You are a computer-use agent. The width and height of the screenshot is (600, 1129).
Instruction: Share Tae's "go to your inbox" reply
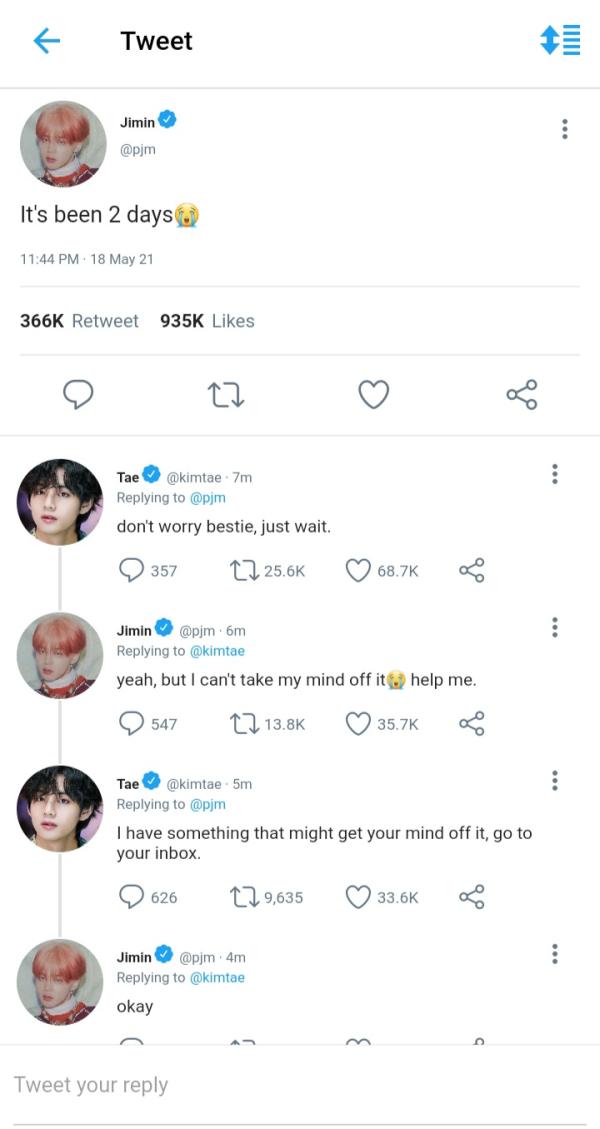pyautogui.click(x=472, y=896)
